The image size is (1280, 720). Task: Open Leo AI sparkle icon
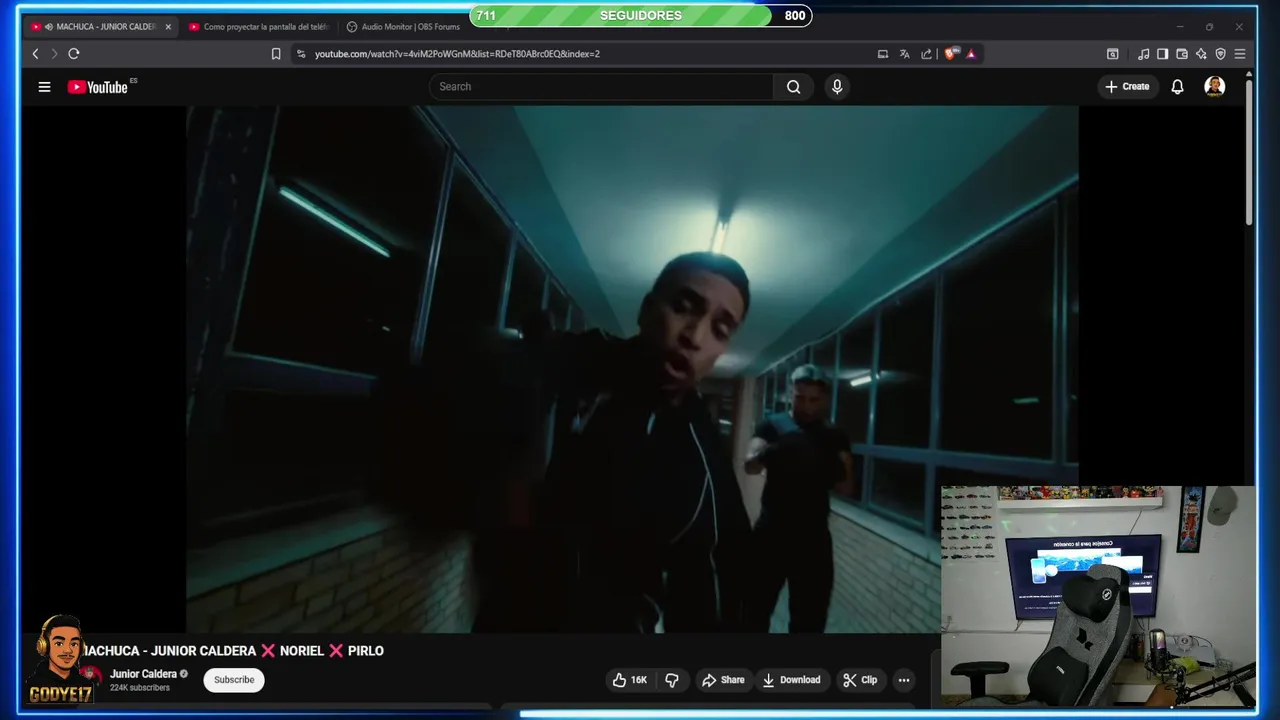[1201, 54]
